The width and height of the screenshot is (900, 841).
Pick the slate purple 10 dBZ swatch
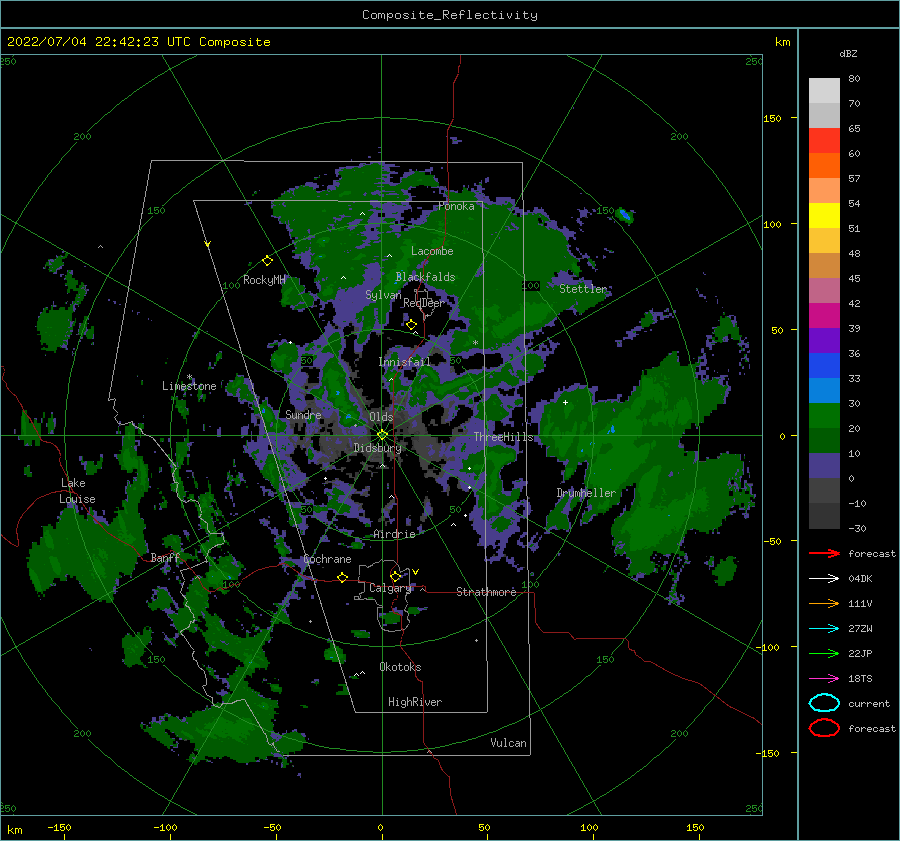(824, 466)
